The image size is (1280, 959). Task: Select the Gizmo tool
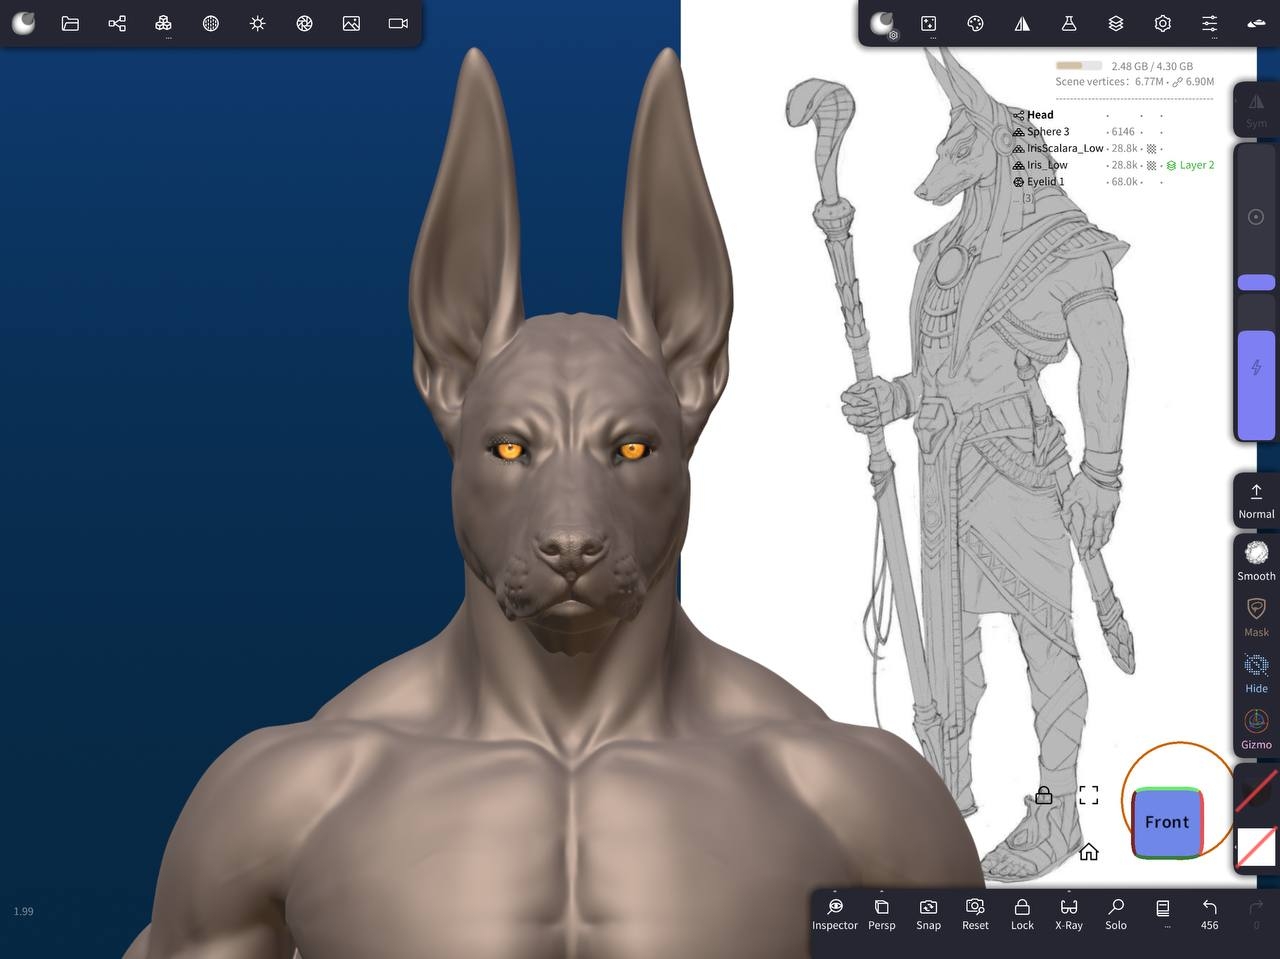click(x=1256, y=729)
